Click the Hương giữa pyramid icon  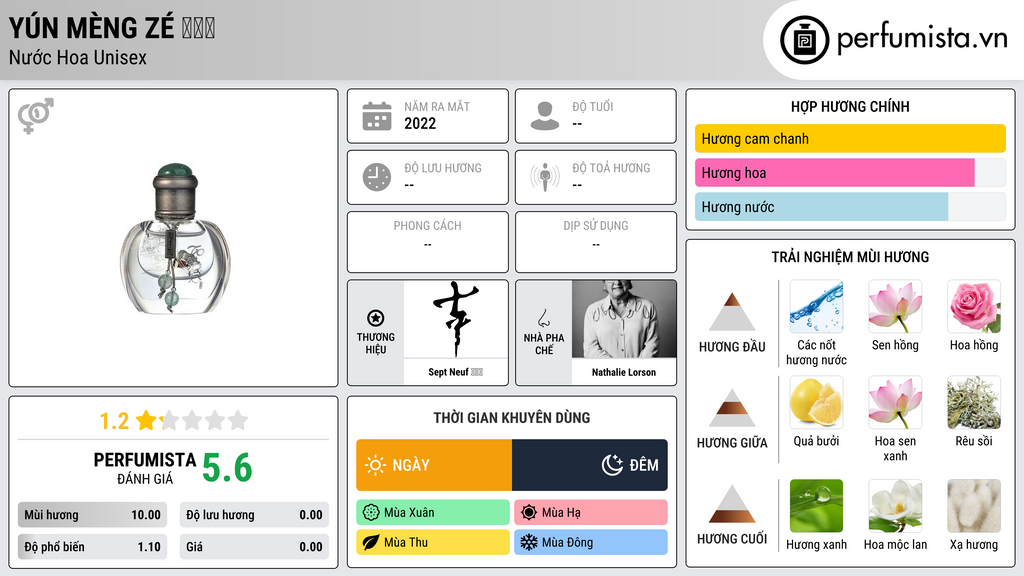tap(732, 408)
